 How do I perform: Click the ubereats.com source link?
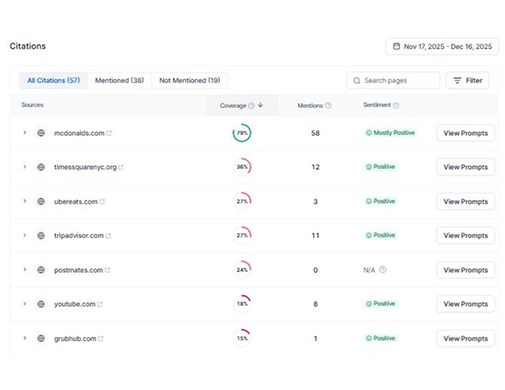pyautogui.click(x=76, y=201)
